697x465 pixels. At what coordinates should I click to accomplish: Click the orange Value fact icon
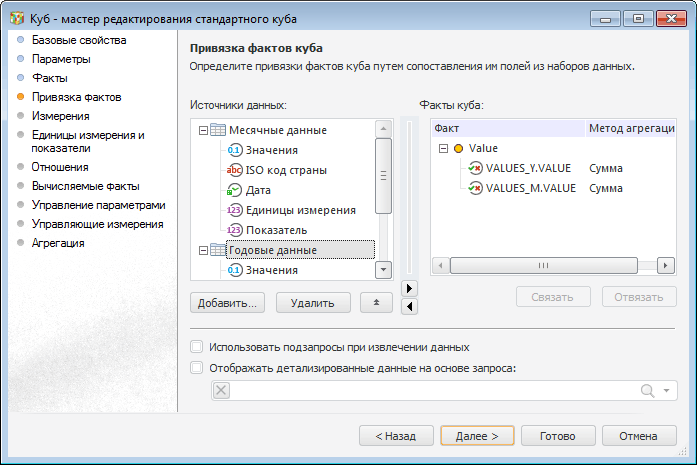459,148
